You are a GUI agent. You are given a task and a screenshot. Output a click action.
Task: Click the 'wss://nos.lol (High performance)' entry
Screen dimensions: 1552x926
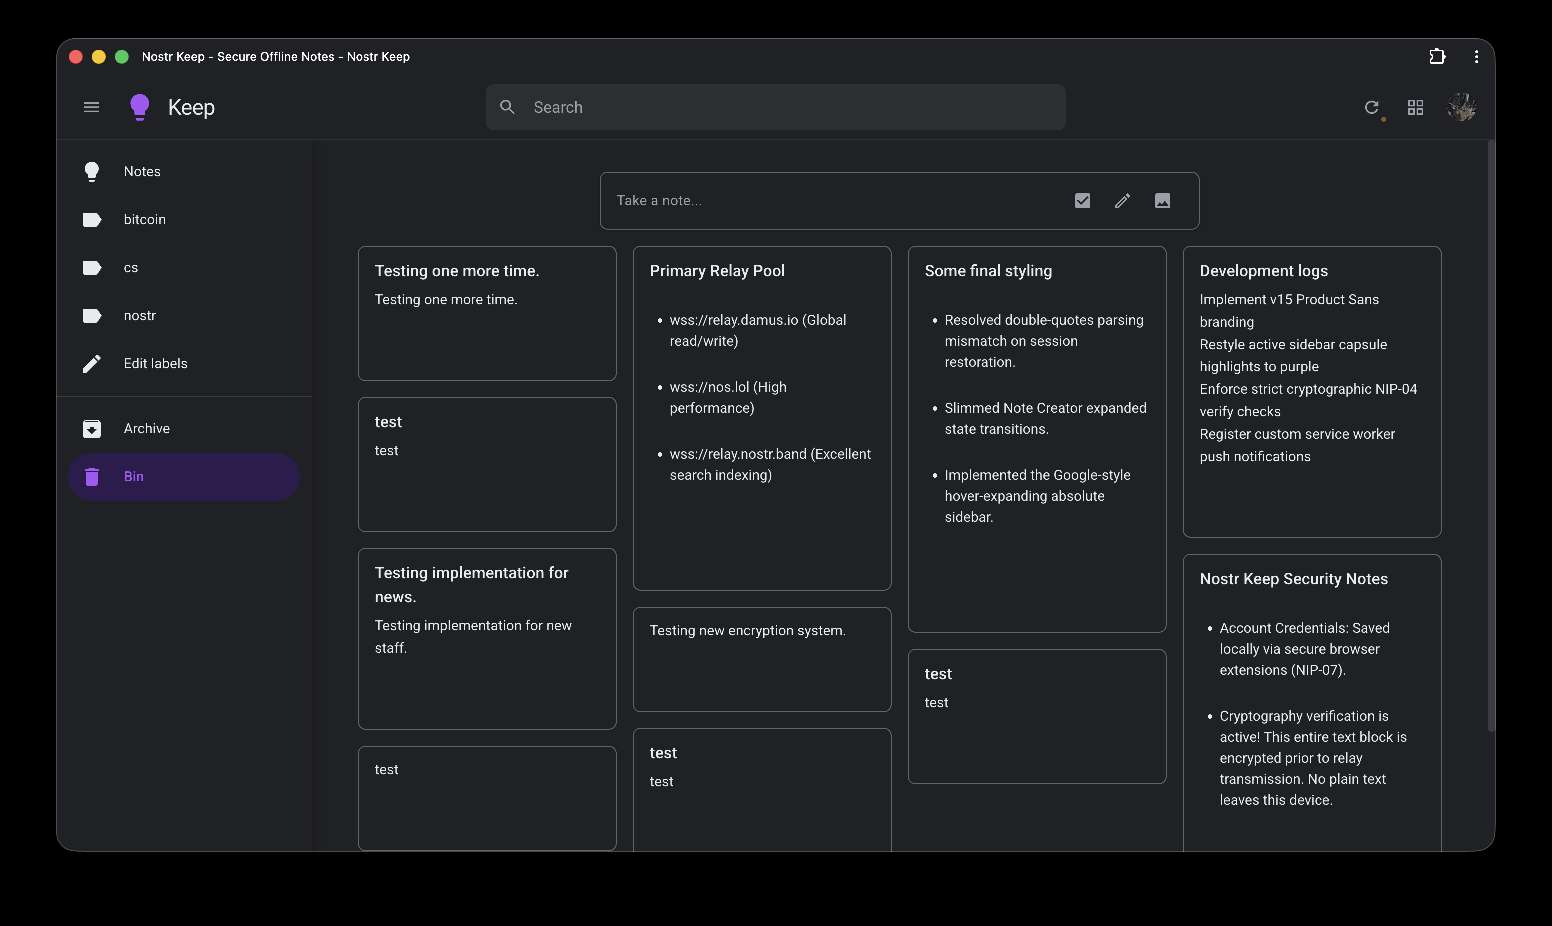coord(728,398)
